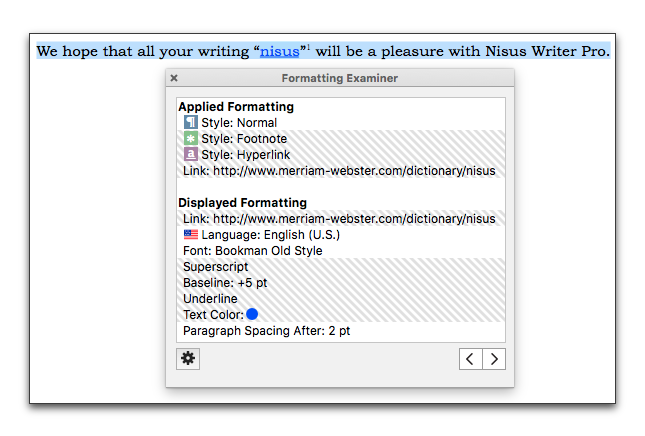Select the Underline formatting row

pyautogui.click(x=341, y=299)
